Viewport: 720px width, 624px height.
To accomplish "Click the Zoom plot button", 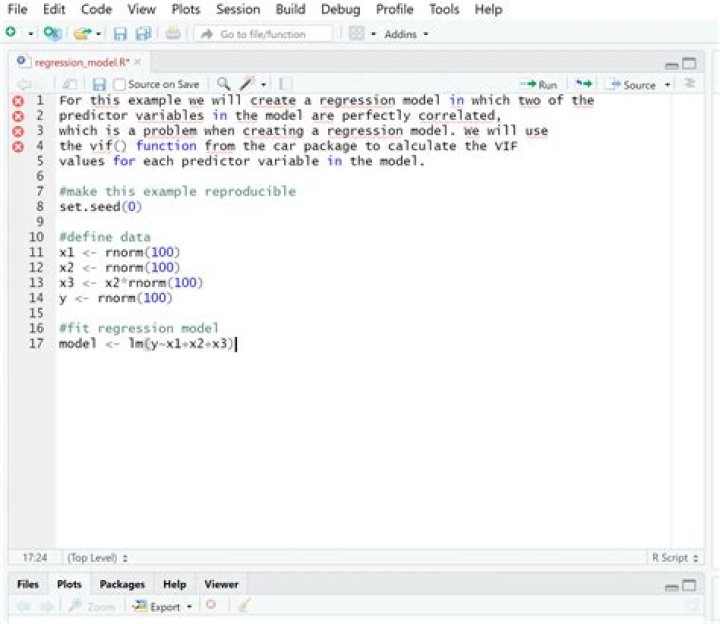I will pos(92,607).
